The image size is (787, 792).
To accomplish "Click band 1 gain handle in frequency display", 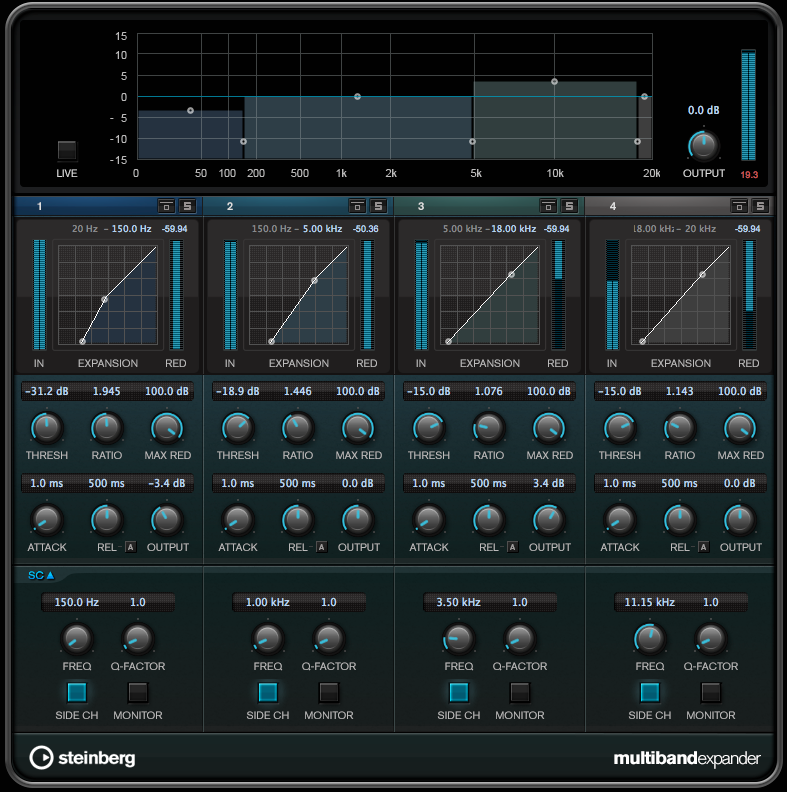I will click(x=190, y=111).
